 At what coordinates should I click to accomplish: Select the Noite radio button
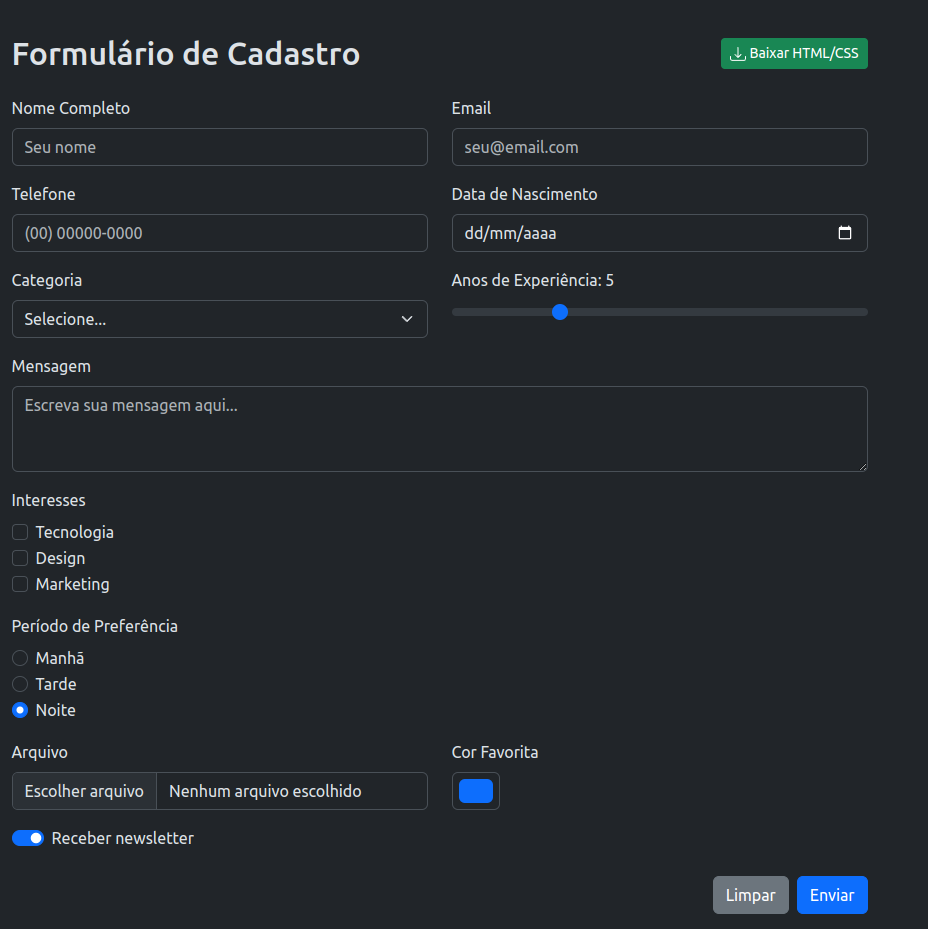coord(20,710)
